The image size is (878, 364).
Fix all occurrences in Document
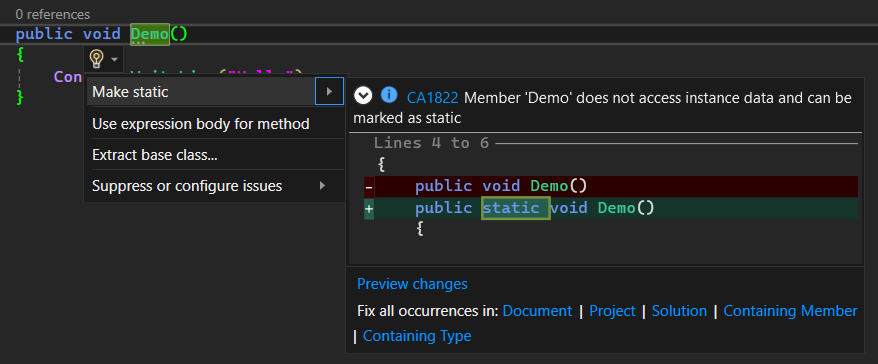pos(537,311)
